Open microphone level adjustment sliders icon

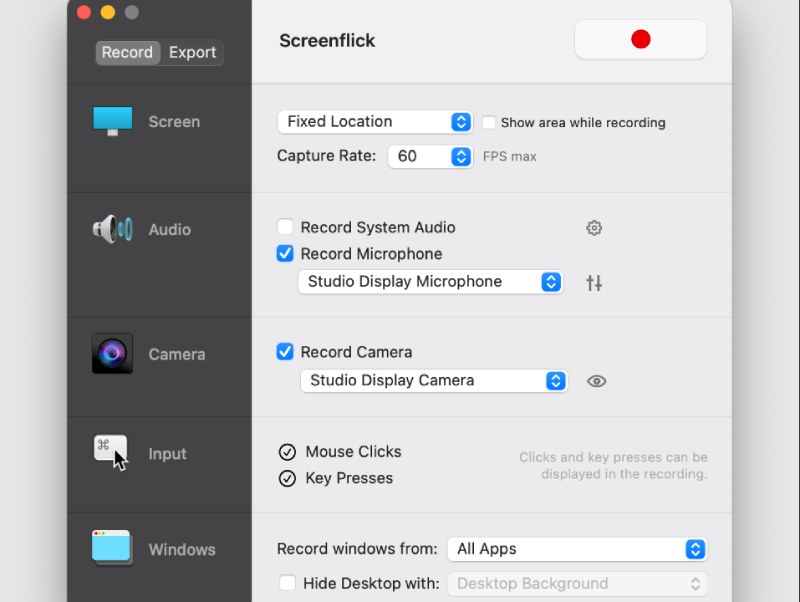594,283
